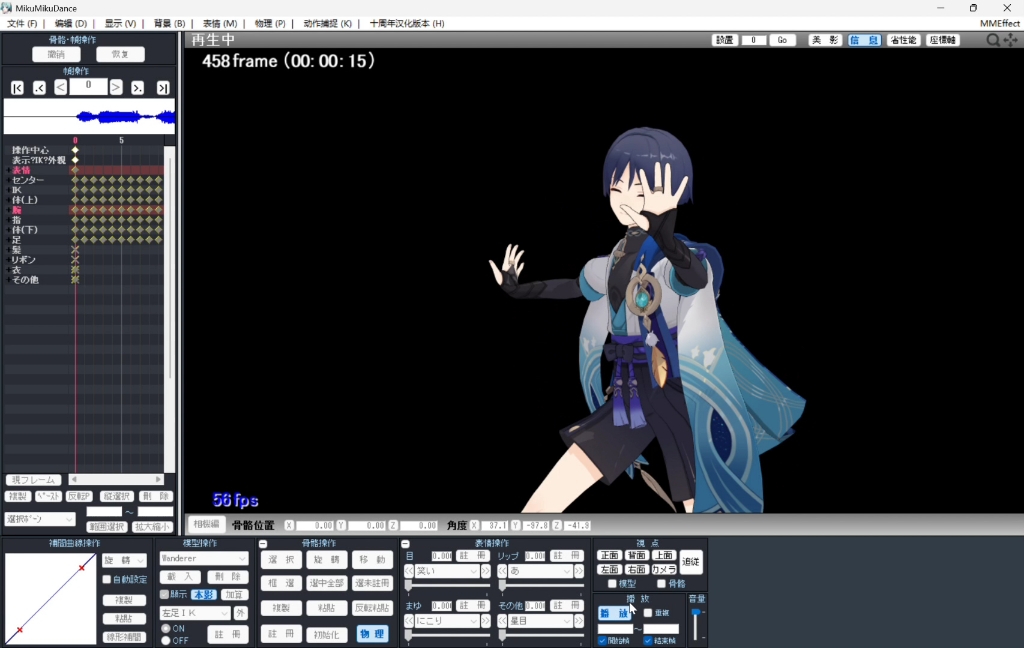Click 物理 button in bone panel

click(x=372, y=634)
